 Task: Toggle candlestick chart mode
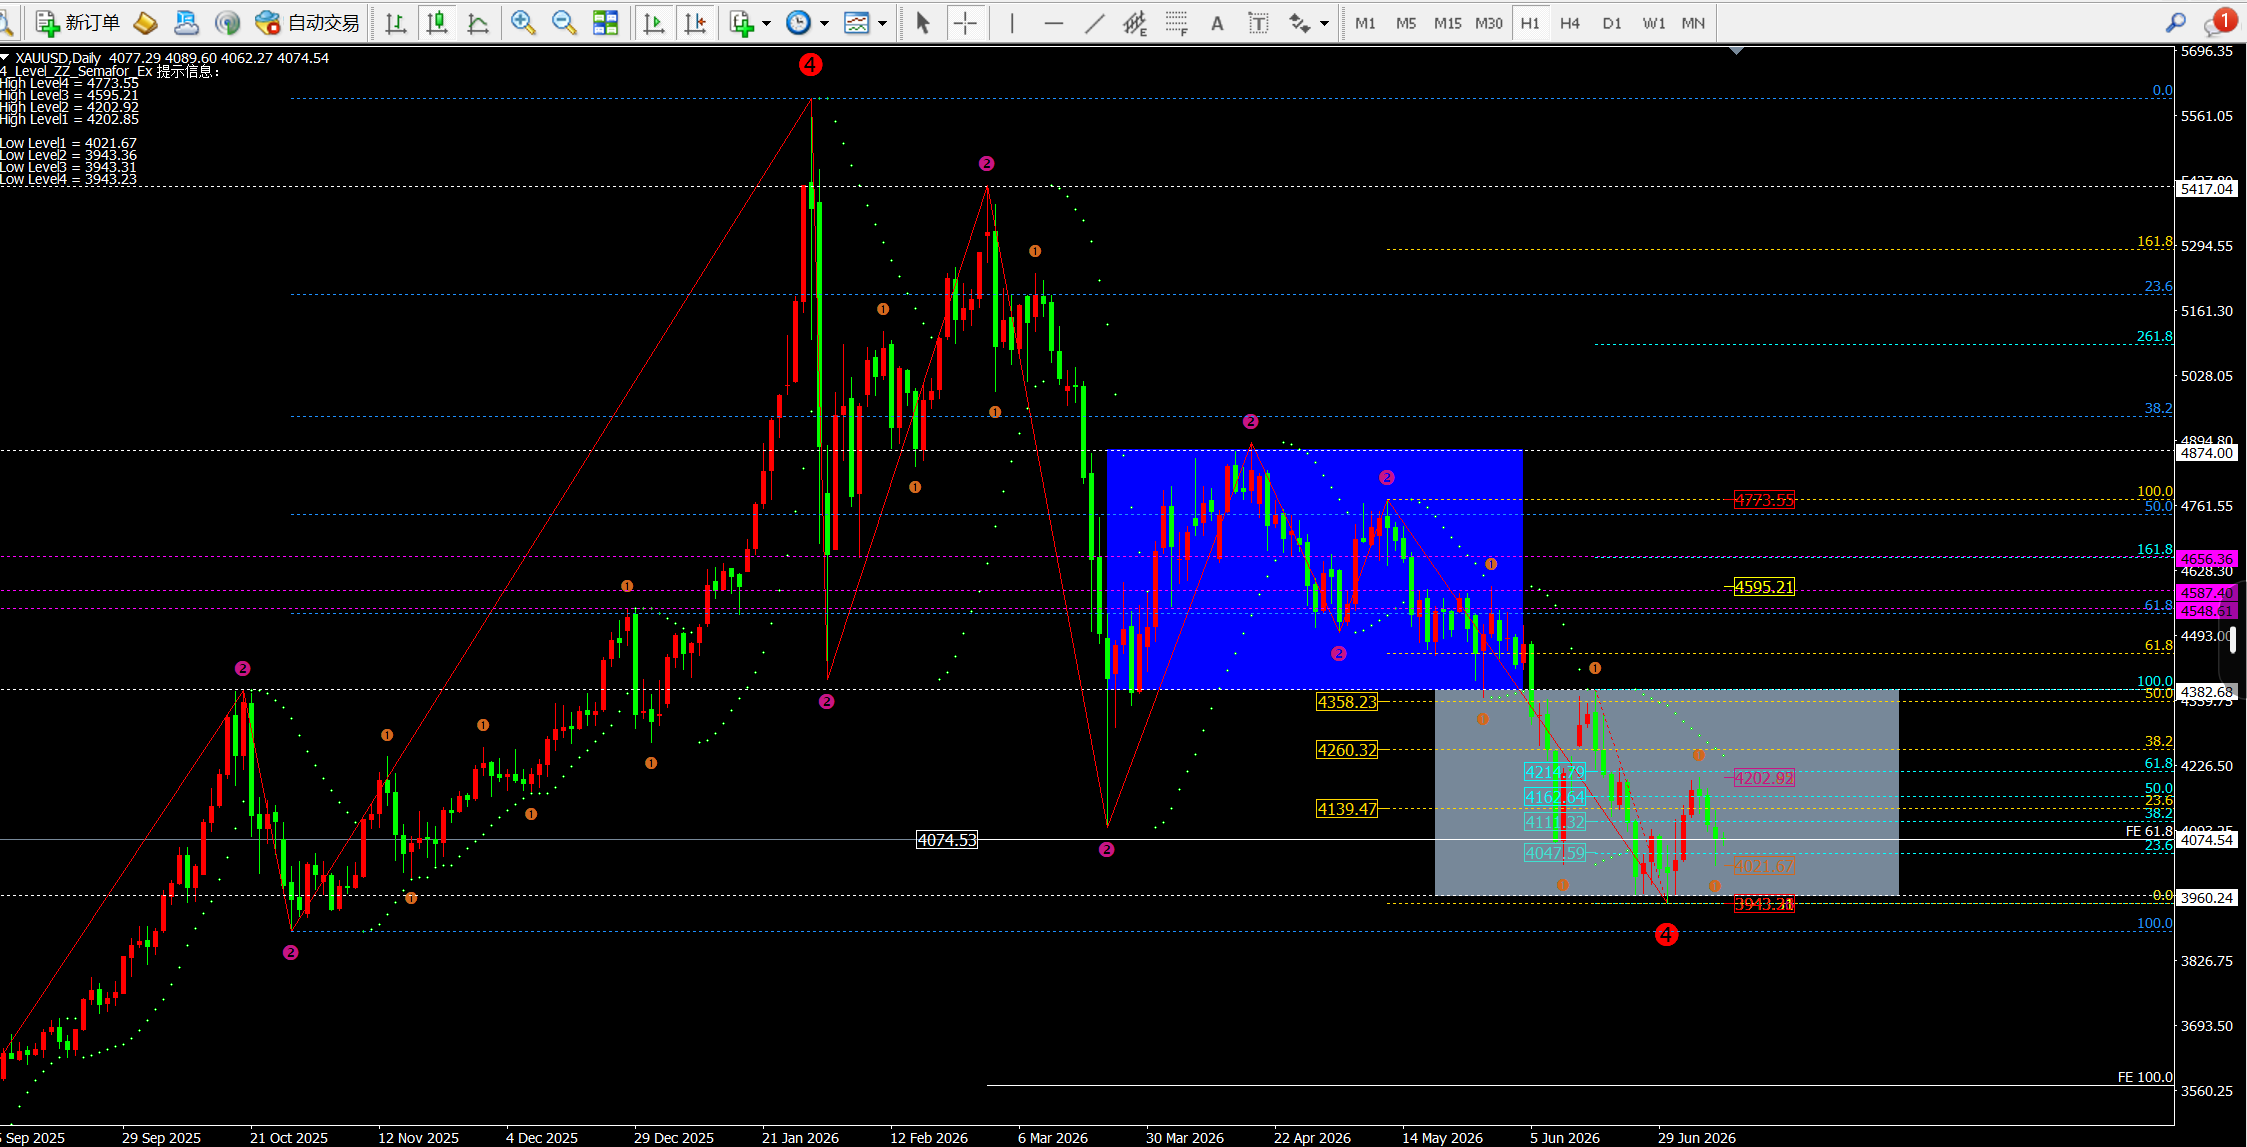(437, 22)
